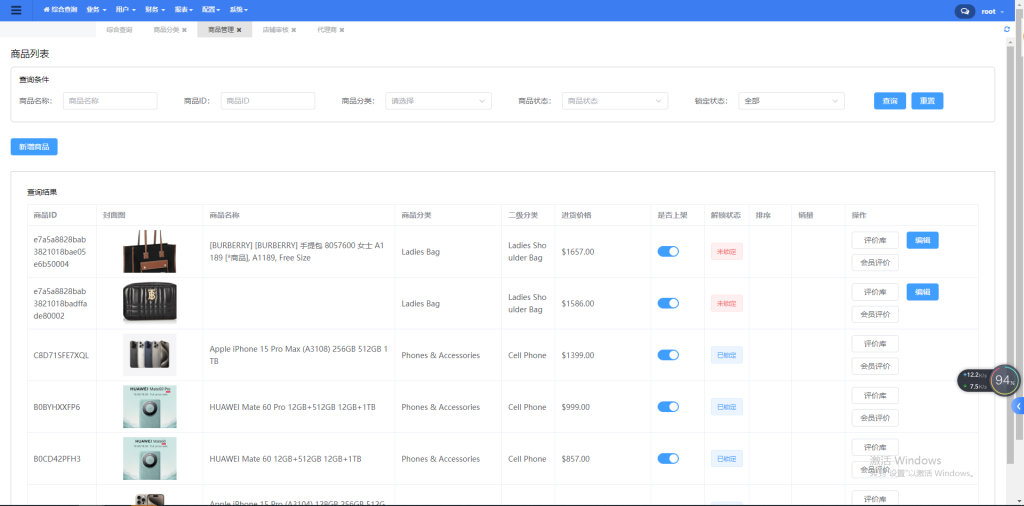Toggle 是否上架 switch for the $1657.00 BURBERRY row
Screen dimensions: 1024x506
[668, 251]
